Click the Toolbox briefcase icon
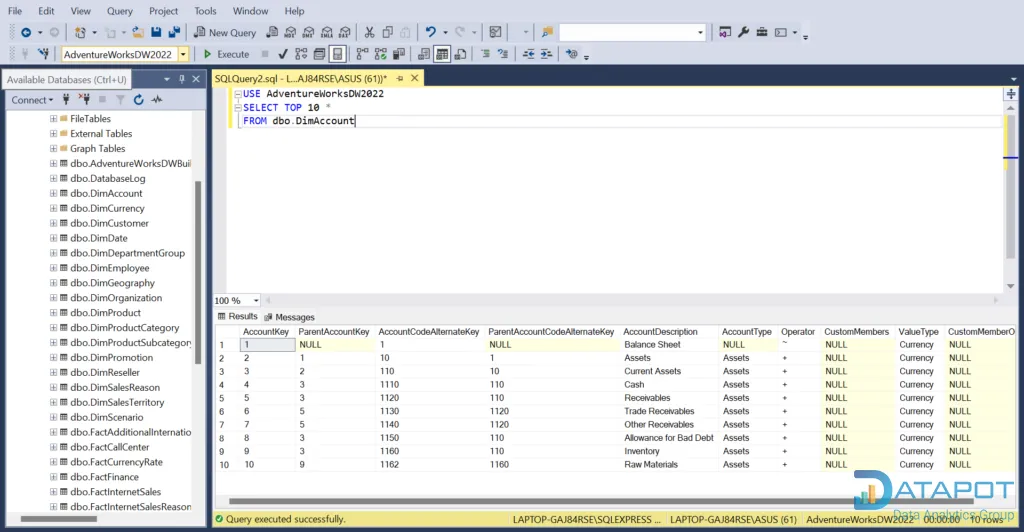This screenshot has height=532, width=1024. pos(761,32)
